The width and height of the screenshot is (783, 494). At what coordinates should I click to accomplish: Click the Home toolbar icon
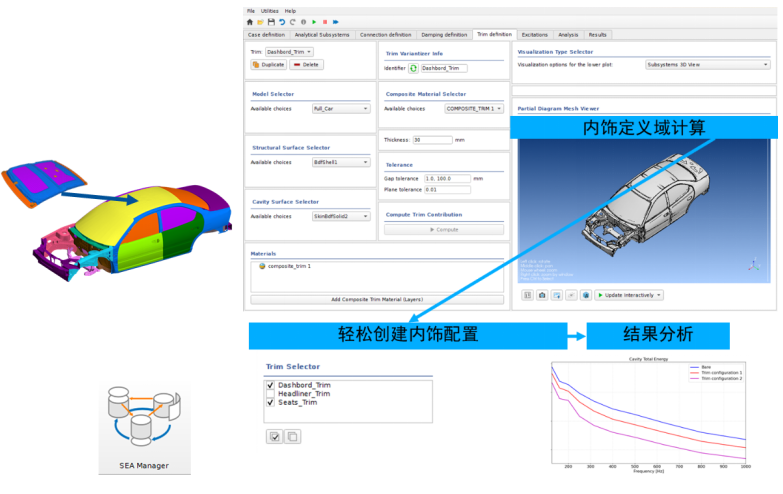click(250, 22)
